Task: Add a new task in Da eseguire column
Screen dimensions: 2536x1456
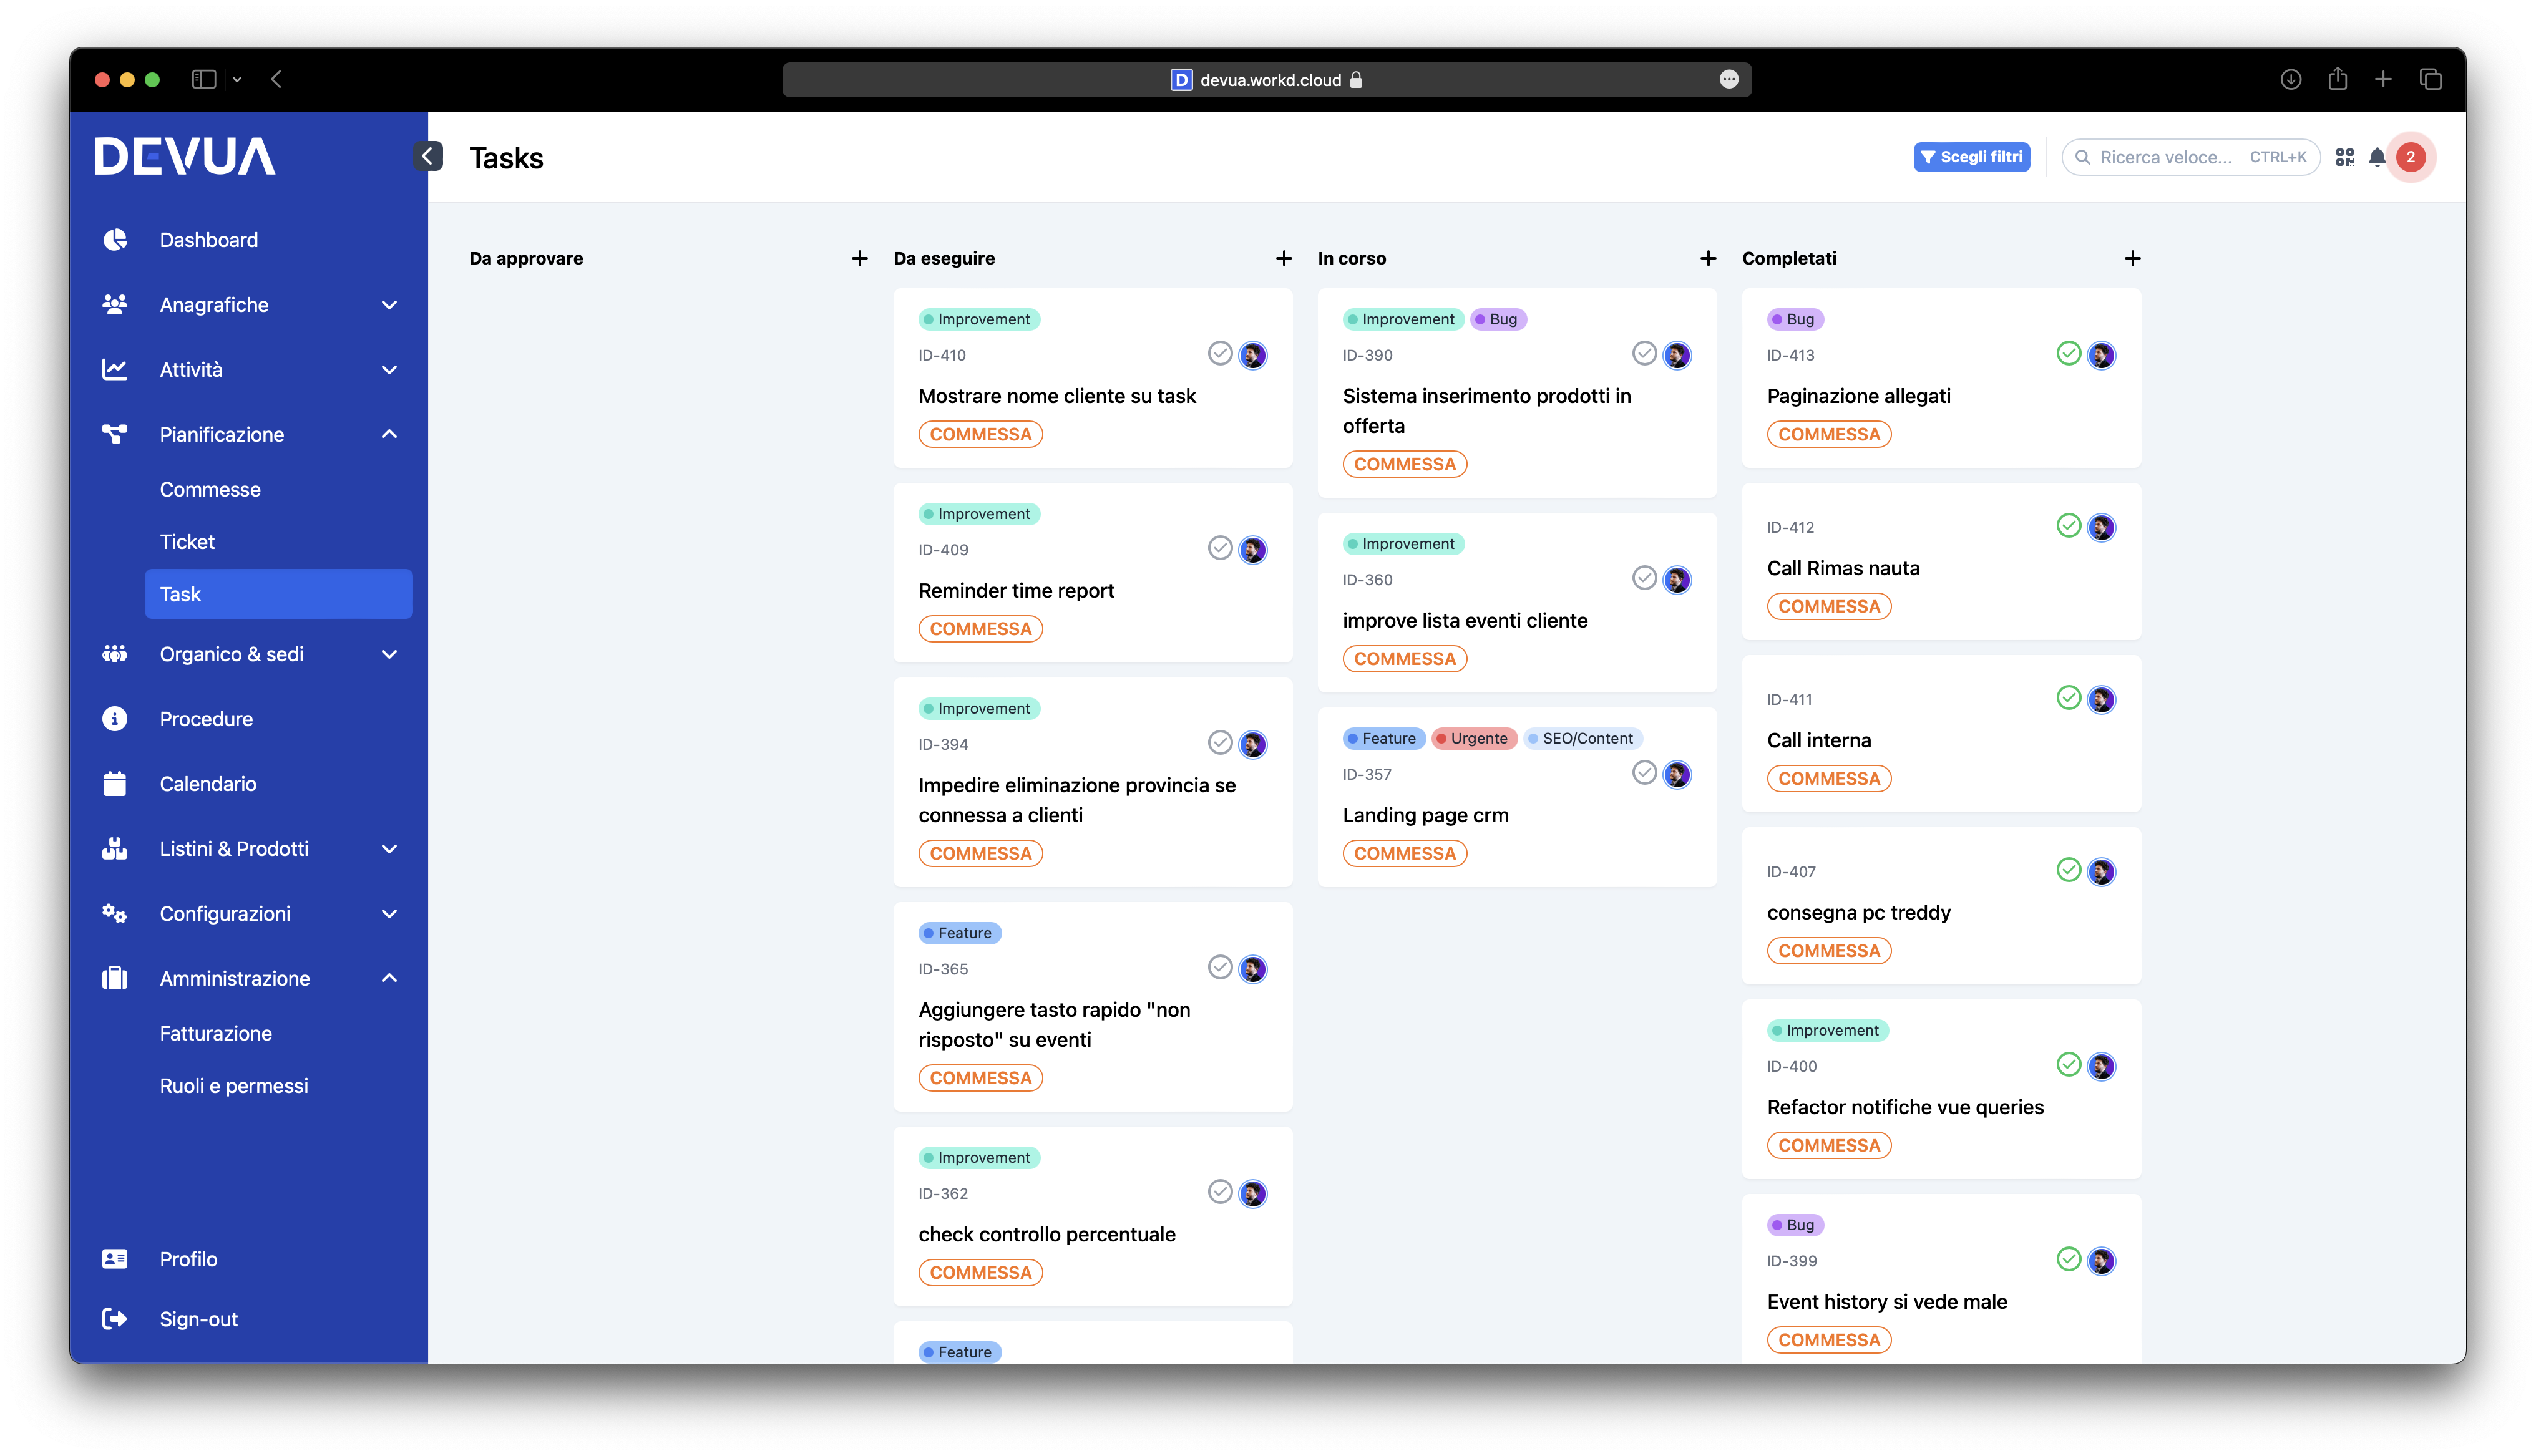Action: pyautogui.click(x=1283, y=258)
